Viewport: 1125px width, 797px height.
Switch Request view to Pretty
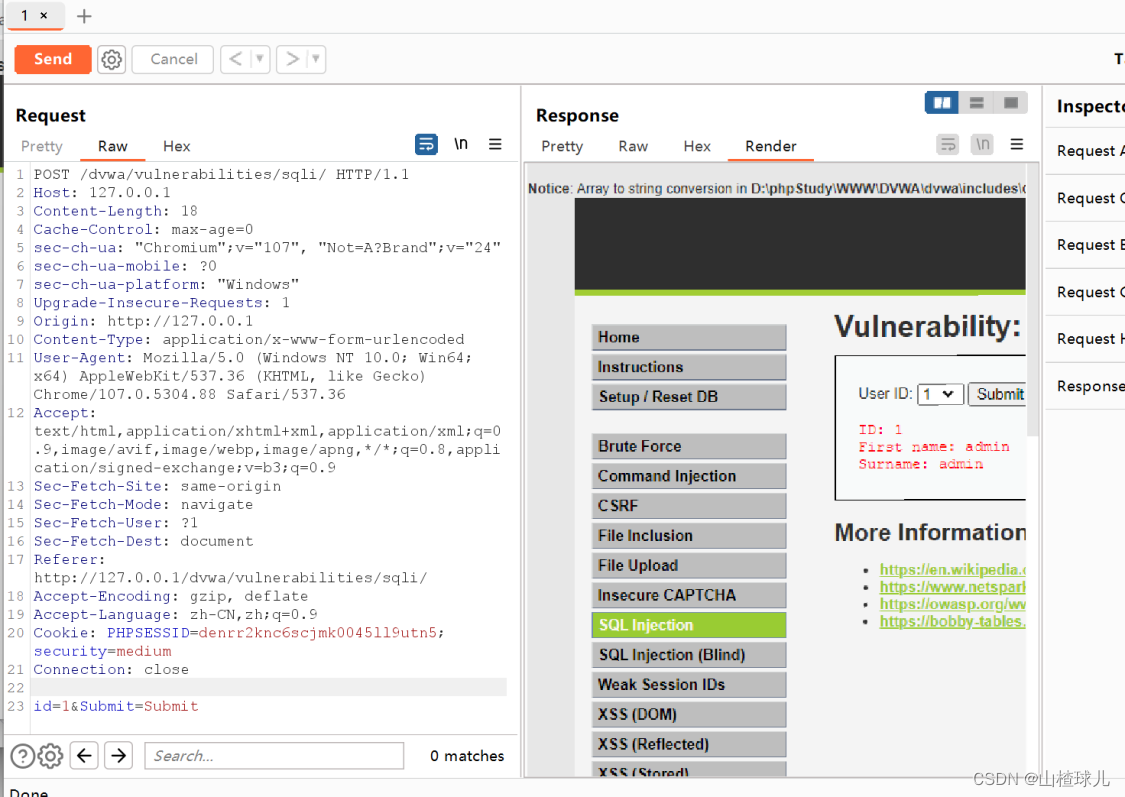42,146
